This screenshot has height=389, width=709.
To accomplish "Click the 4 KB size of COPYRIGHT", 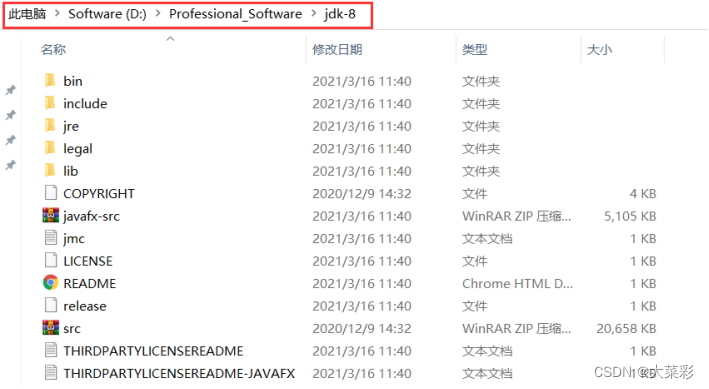I will click(643, 194).
